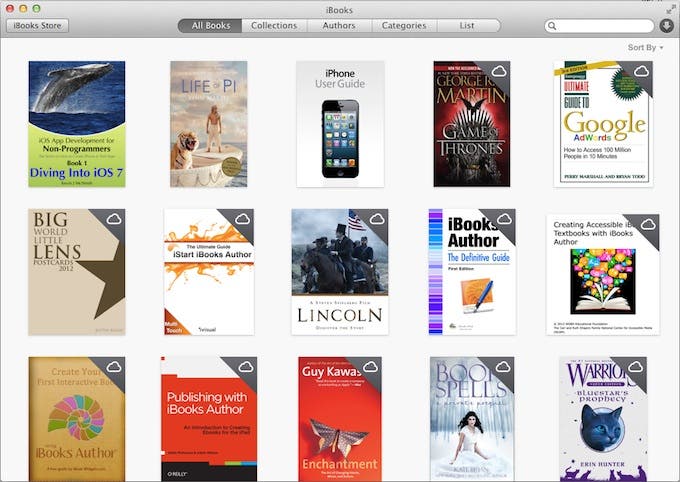Open the Lincoln book
The height and width of the screenshot is (482, 680).
(x=340, y=272)
